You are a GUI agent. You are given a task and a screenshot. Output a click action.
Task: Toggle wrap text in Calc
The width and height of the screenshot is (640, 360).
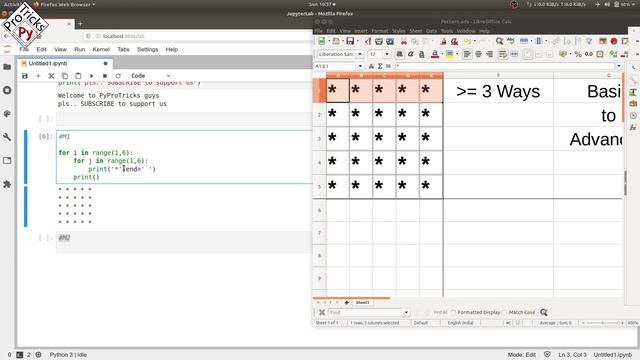tap(503, 54)
